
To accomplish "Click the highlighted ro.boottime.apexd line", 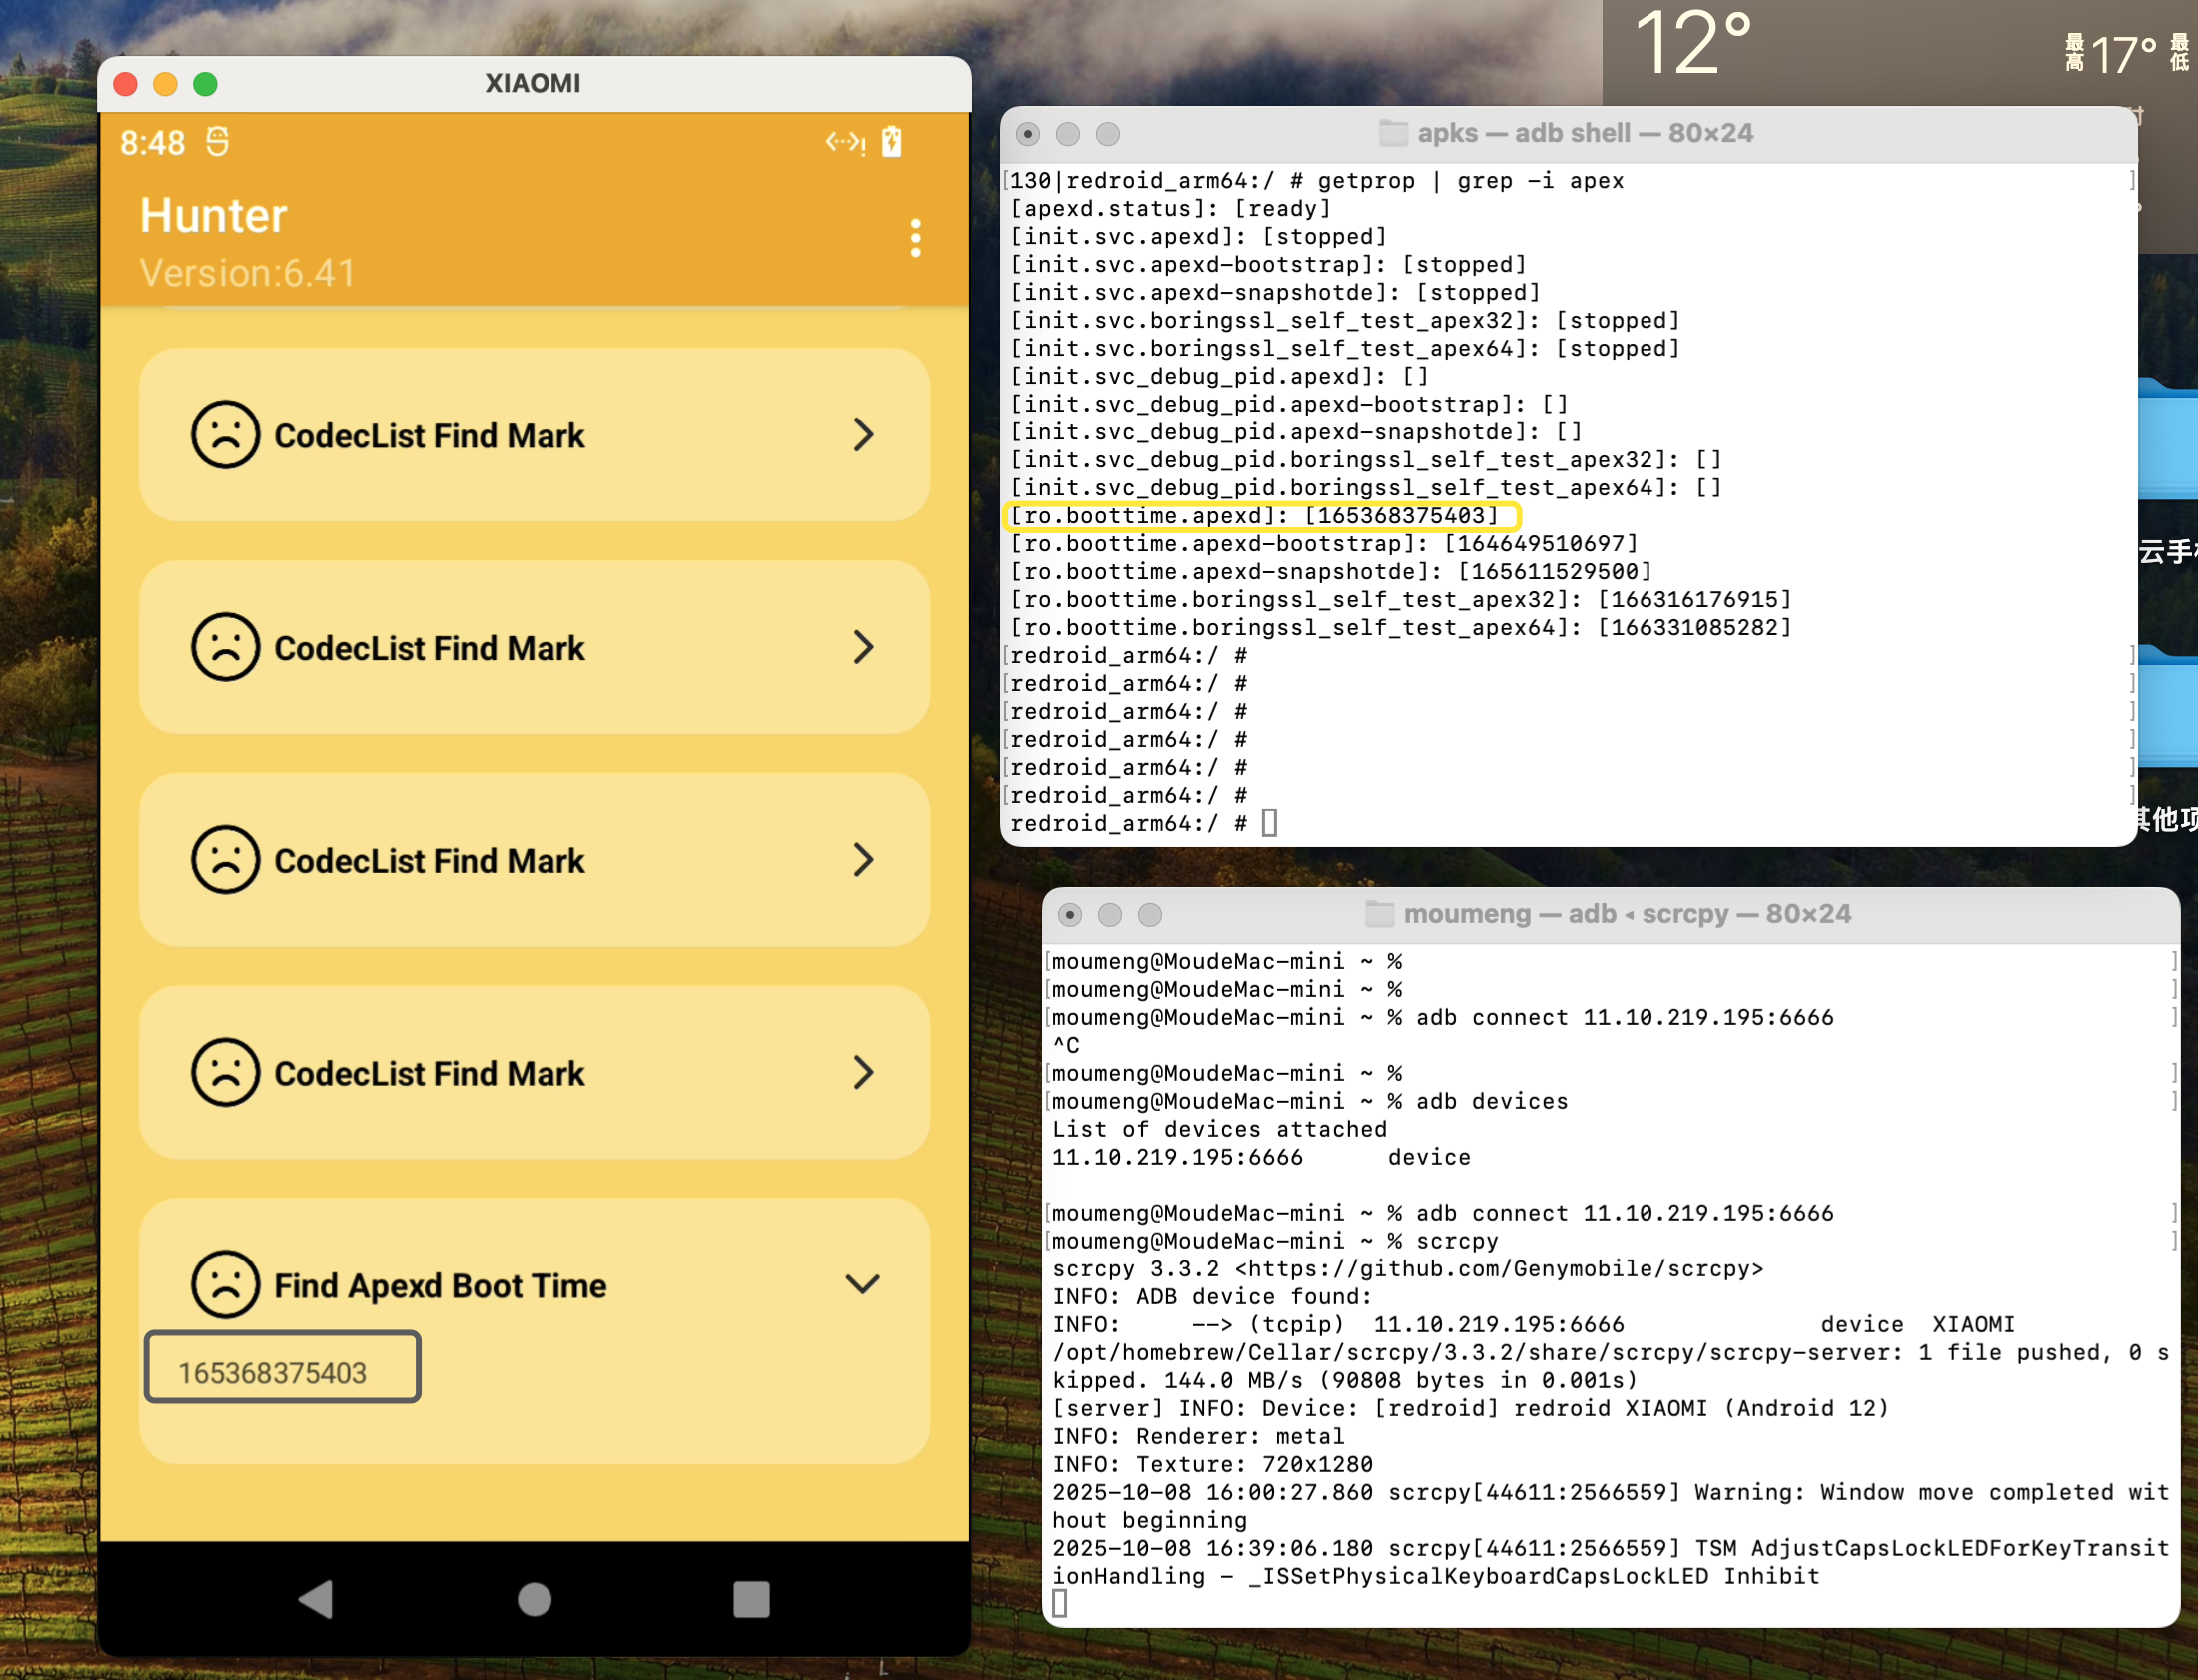I will pos(1260,516).
